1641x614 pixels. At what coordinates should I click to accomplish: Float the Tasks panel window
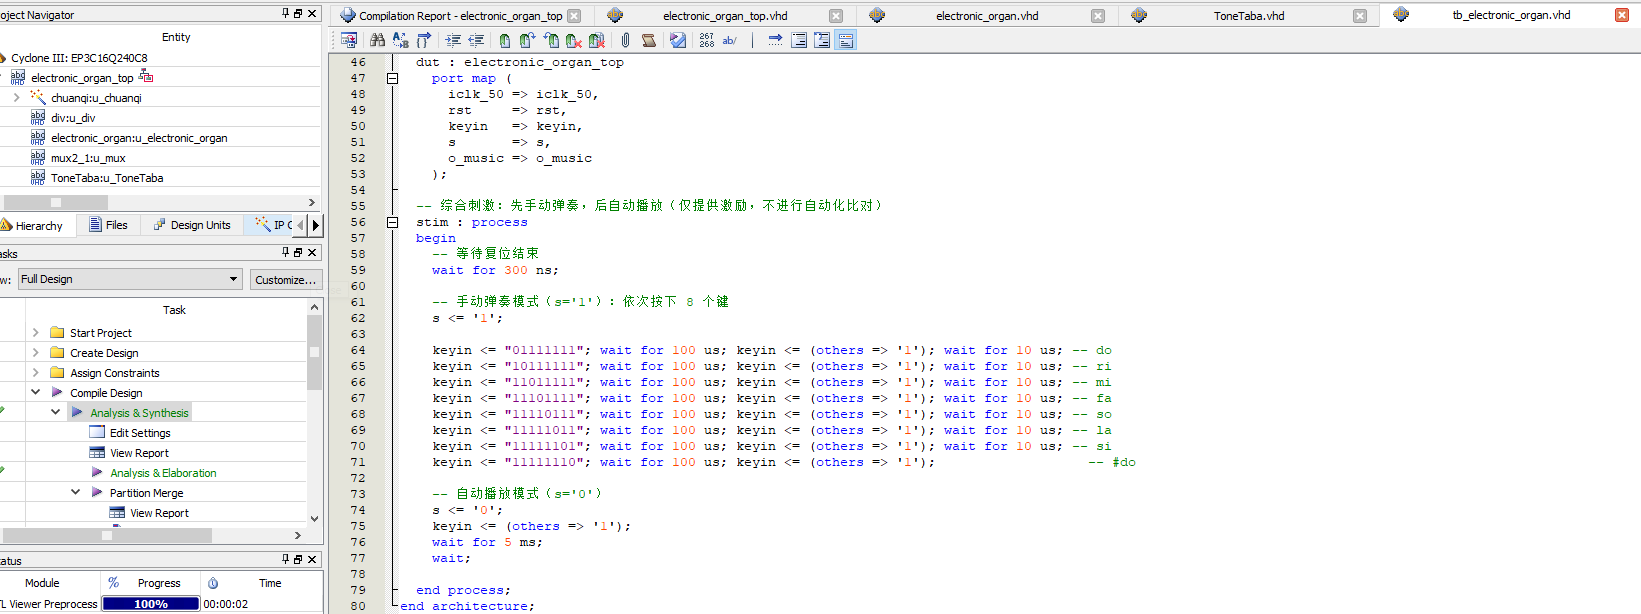298,253
